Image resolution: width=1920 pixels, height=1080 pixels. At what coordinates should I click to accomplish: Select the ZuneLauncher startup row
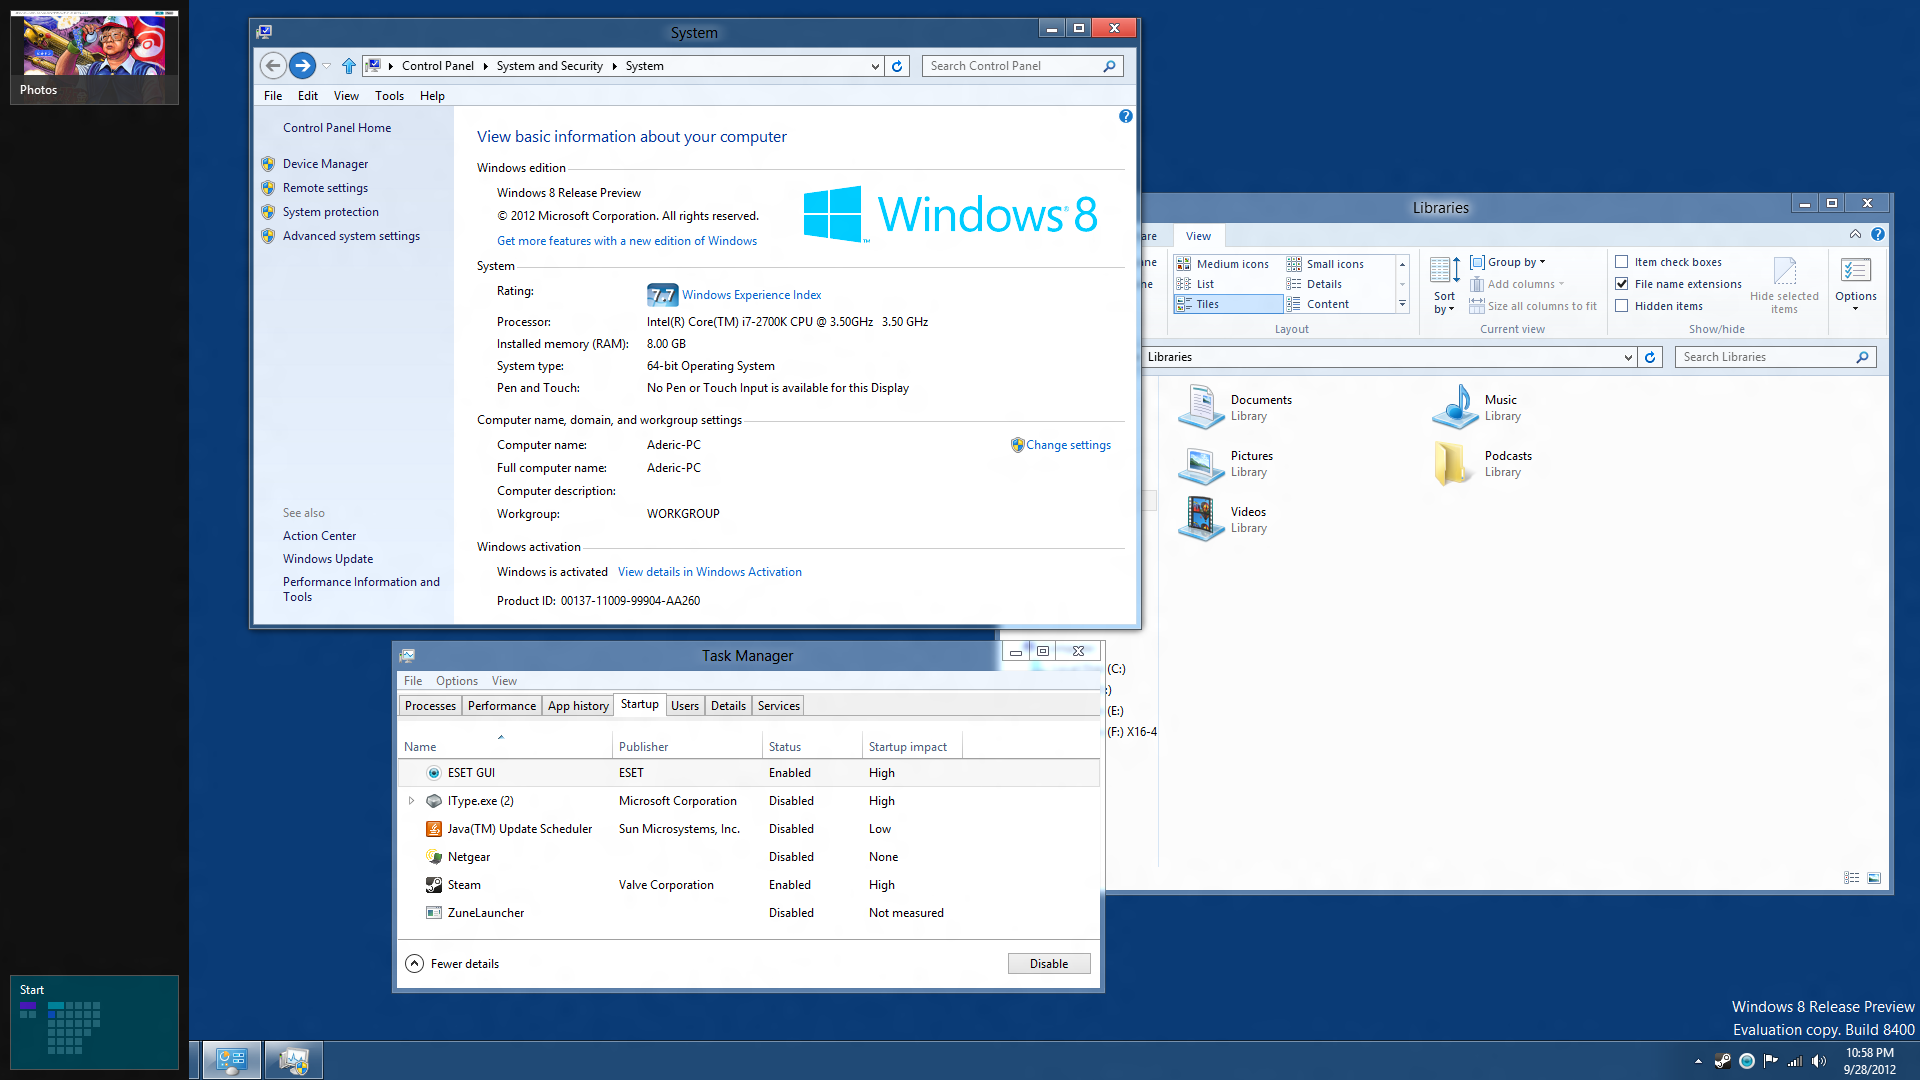[749, 913]
